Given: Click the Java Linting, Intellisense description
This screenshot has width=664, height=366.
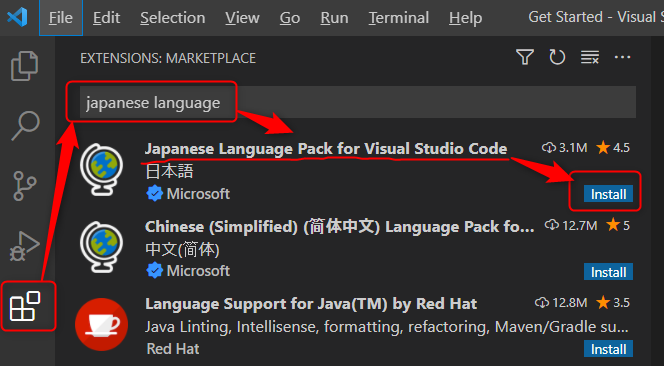Looking at the screenshot, I should pos(387,327).
